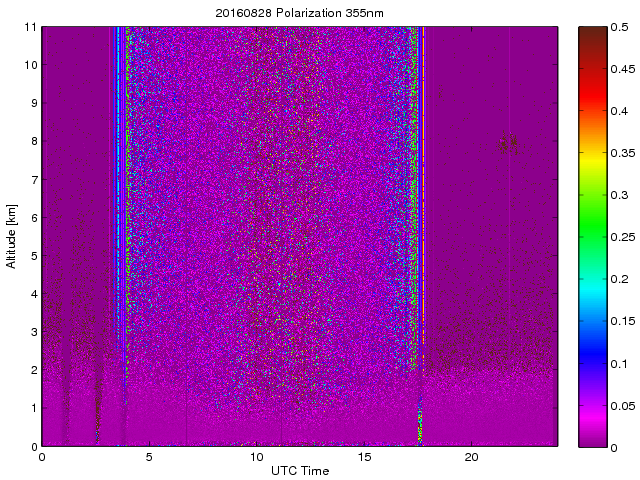Click y-axis tick label 2
The image size is (640, 480).
pyautogui.click(x=34, y=370)
